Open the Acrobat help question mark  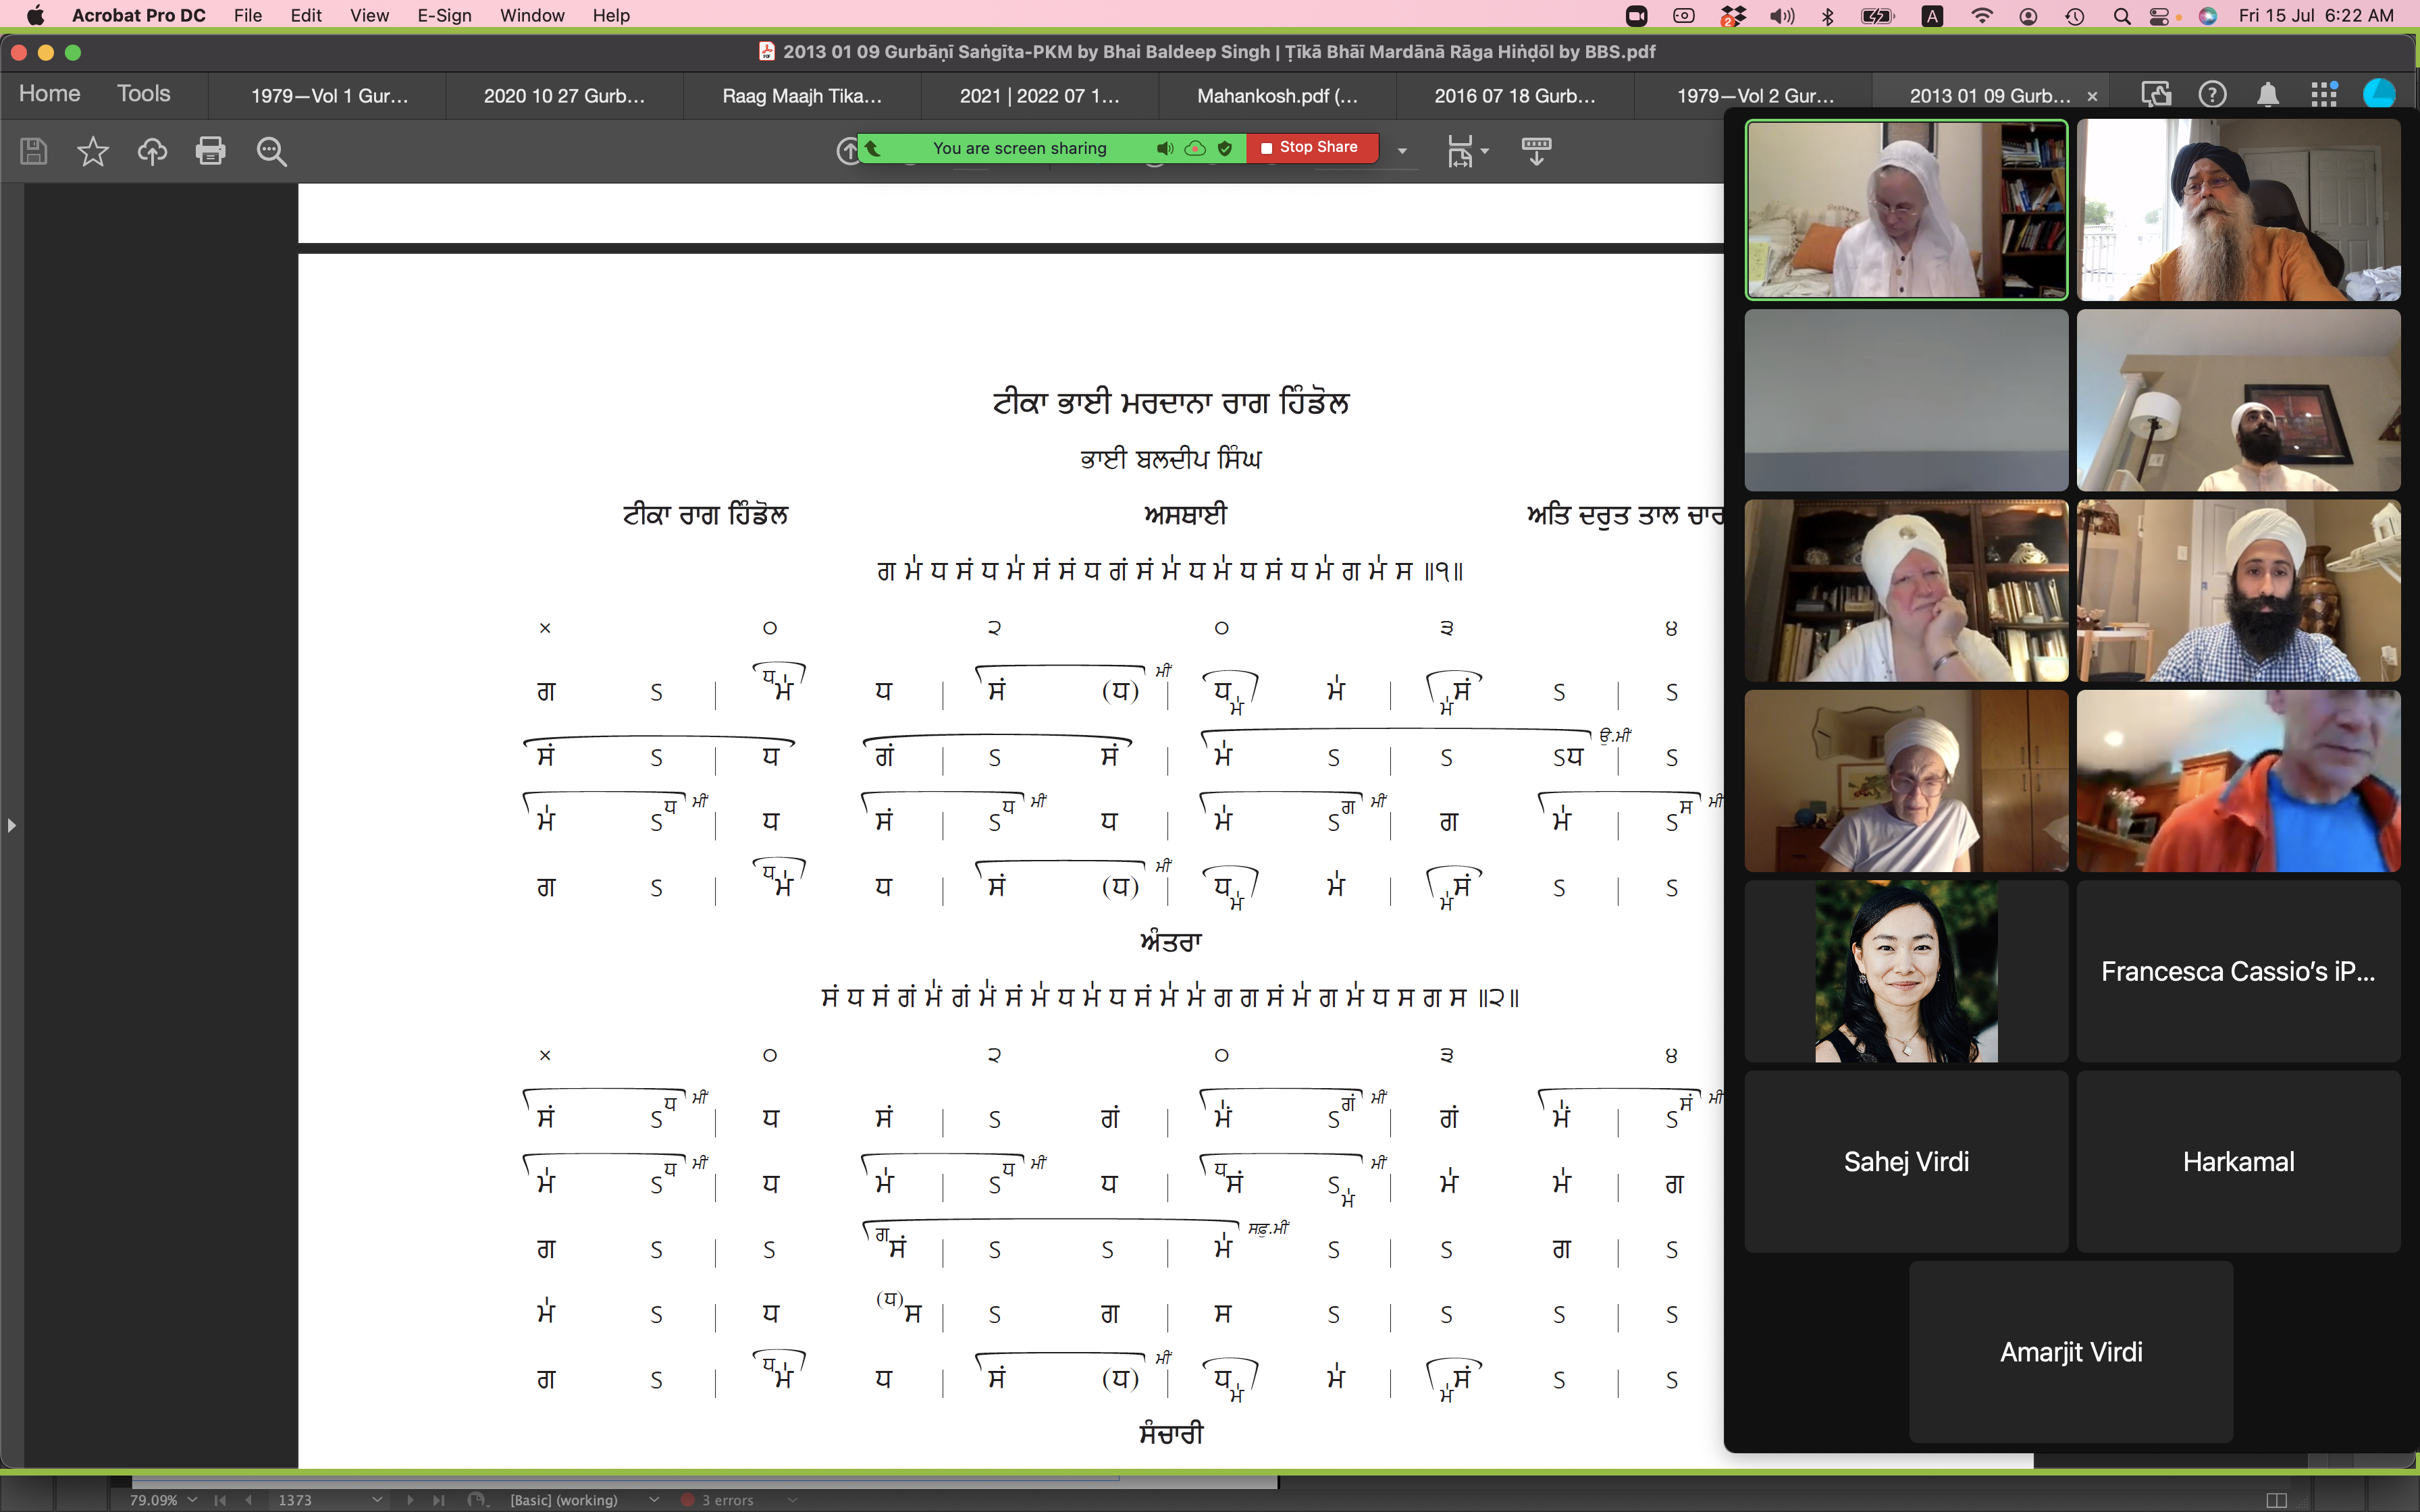point(2212,95)
